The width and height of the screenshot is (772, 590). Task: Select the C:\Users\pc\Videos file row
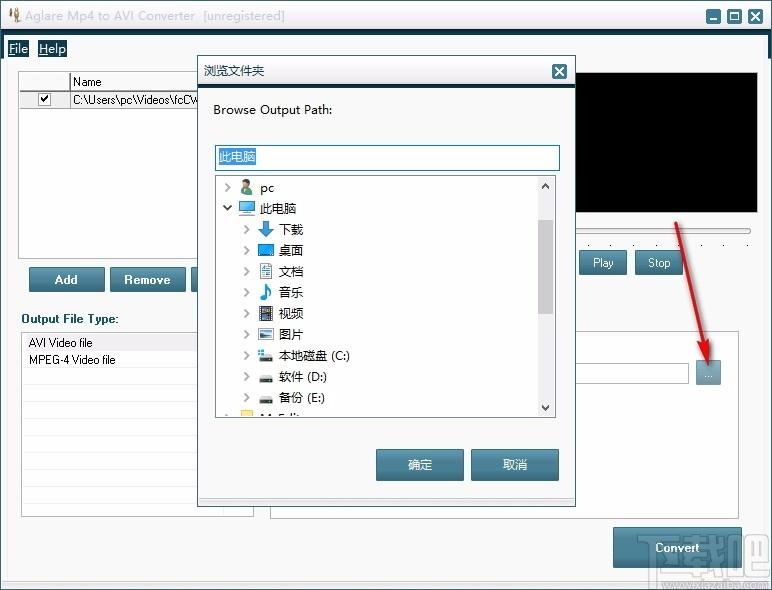(x=108, y=99)
